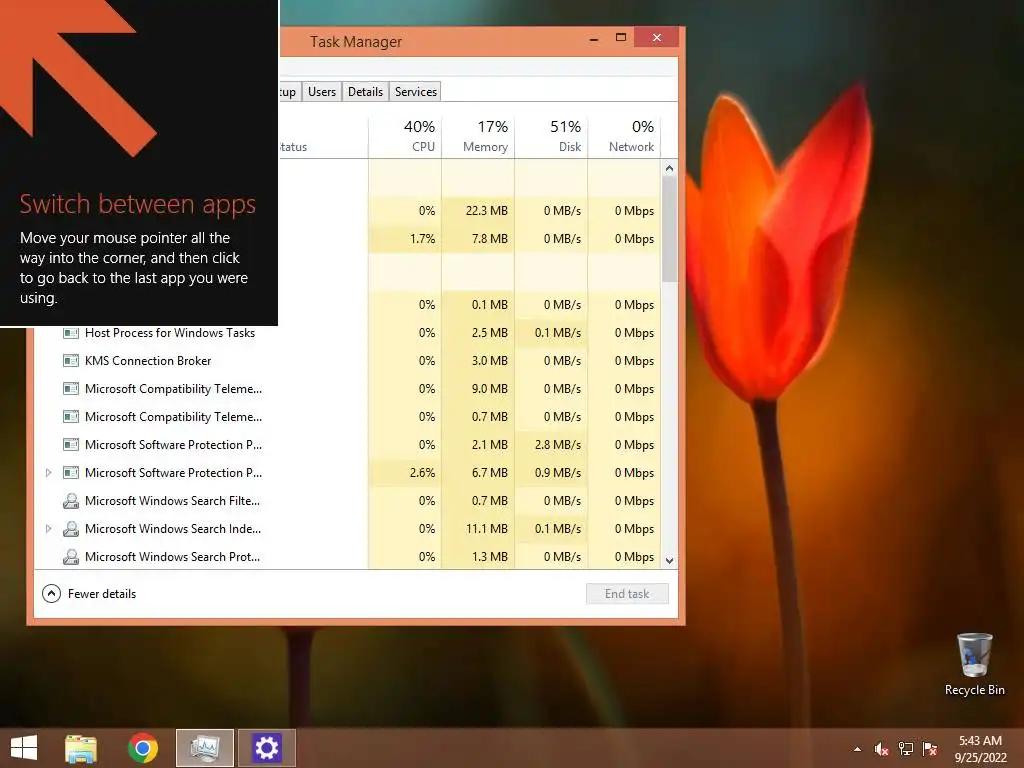
Task: Sort processes by the Disk column header
Action: [551, 136]
